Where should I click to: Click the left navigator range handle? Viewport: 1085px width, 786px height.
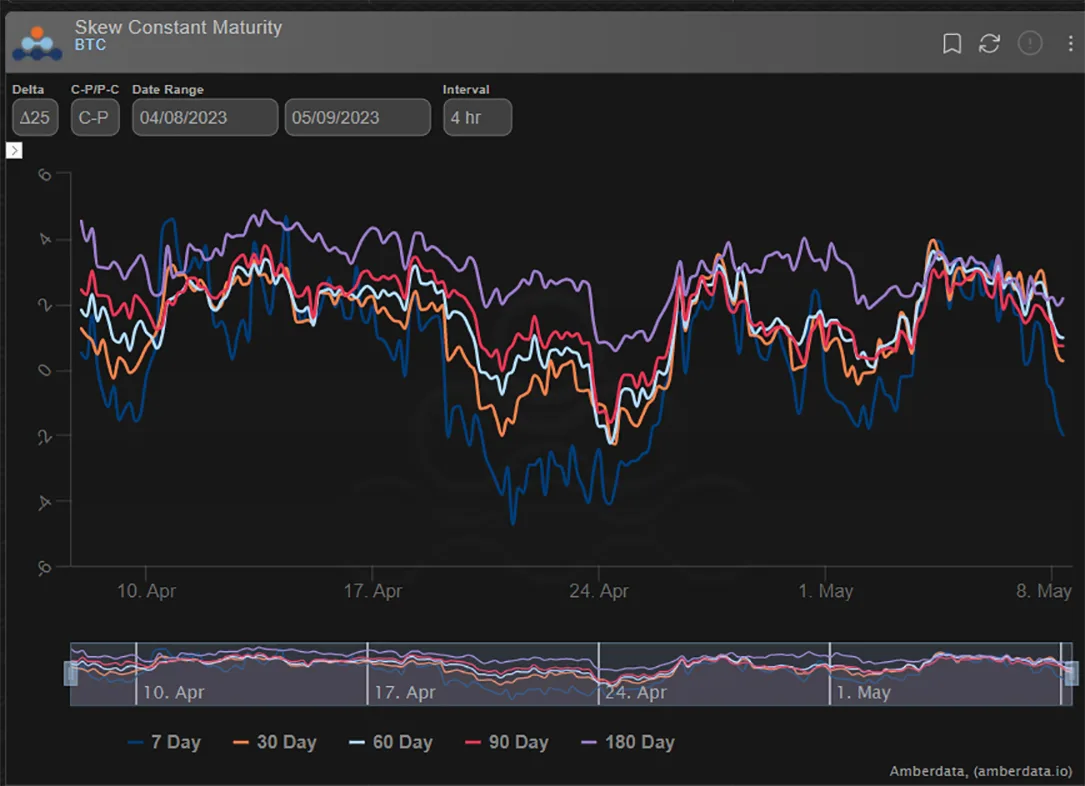point(71,673)
